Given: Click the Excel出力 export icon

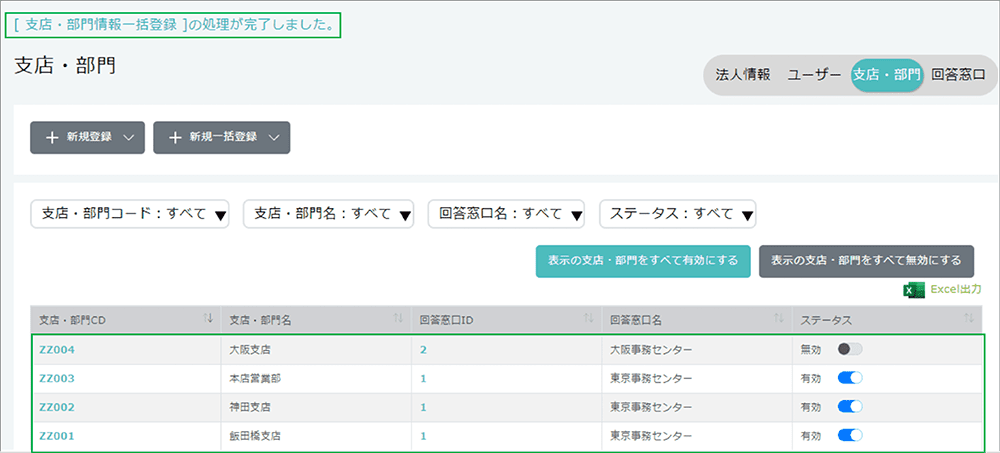Looking at the screenshot, I should (x=912, y=290).
